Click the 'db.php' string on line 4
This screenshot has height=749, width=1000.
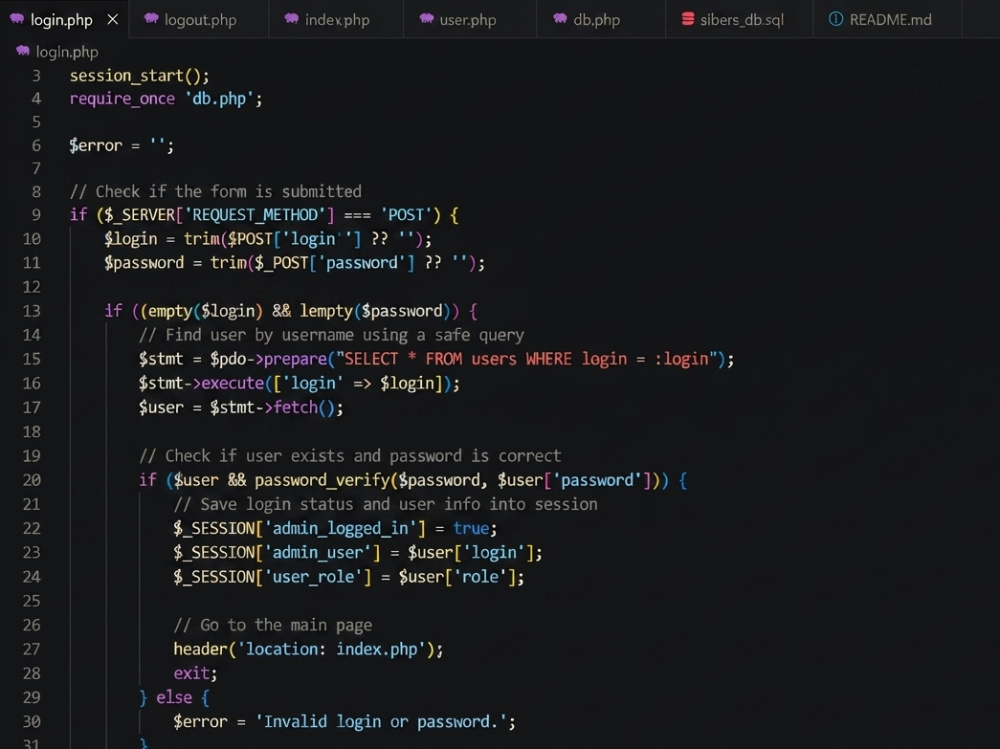[x=219, y=99]
